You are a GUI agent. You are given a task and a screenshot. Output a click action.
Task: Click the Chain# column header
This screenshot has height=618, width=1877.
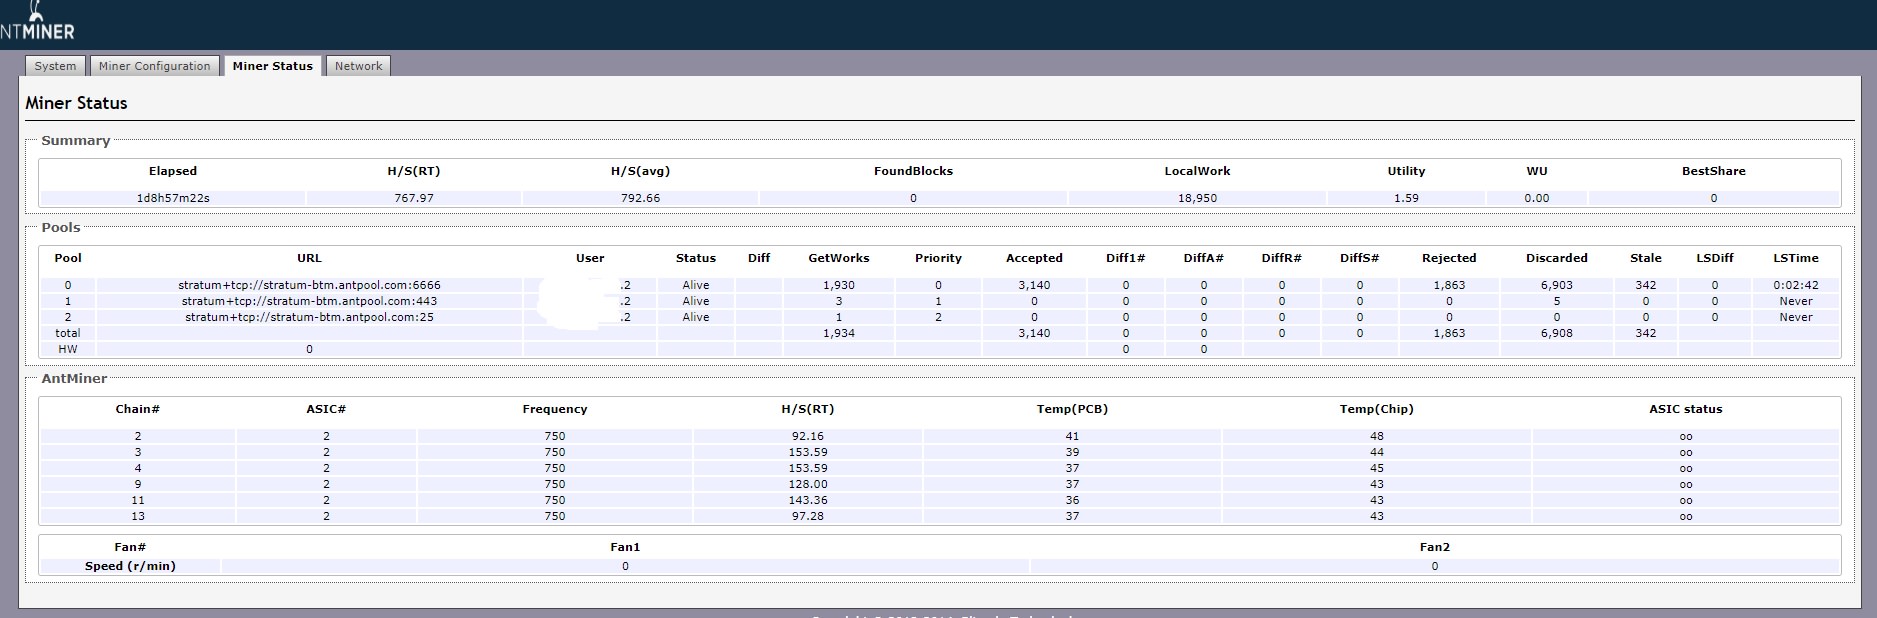coord(138,409)
